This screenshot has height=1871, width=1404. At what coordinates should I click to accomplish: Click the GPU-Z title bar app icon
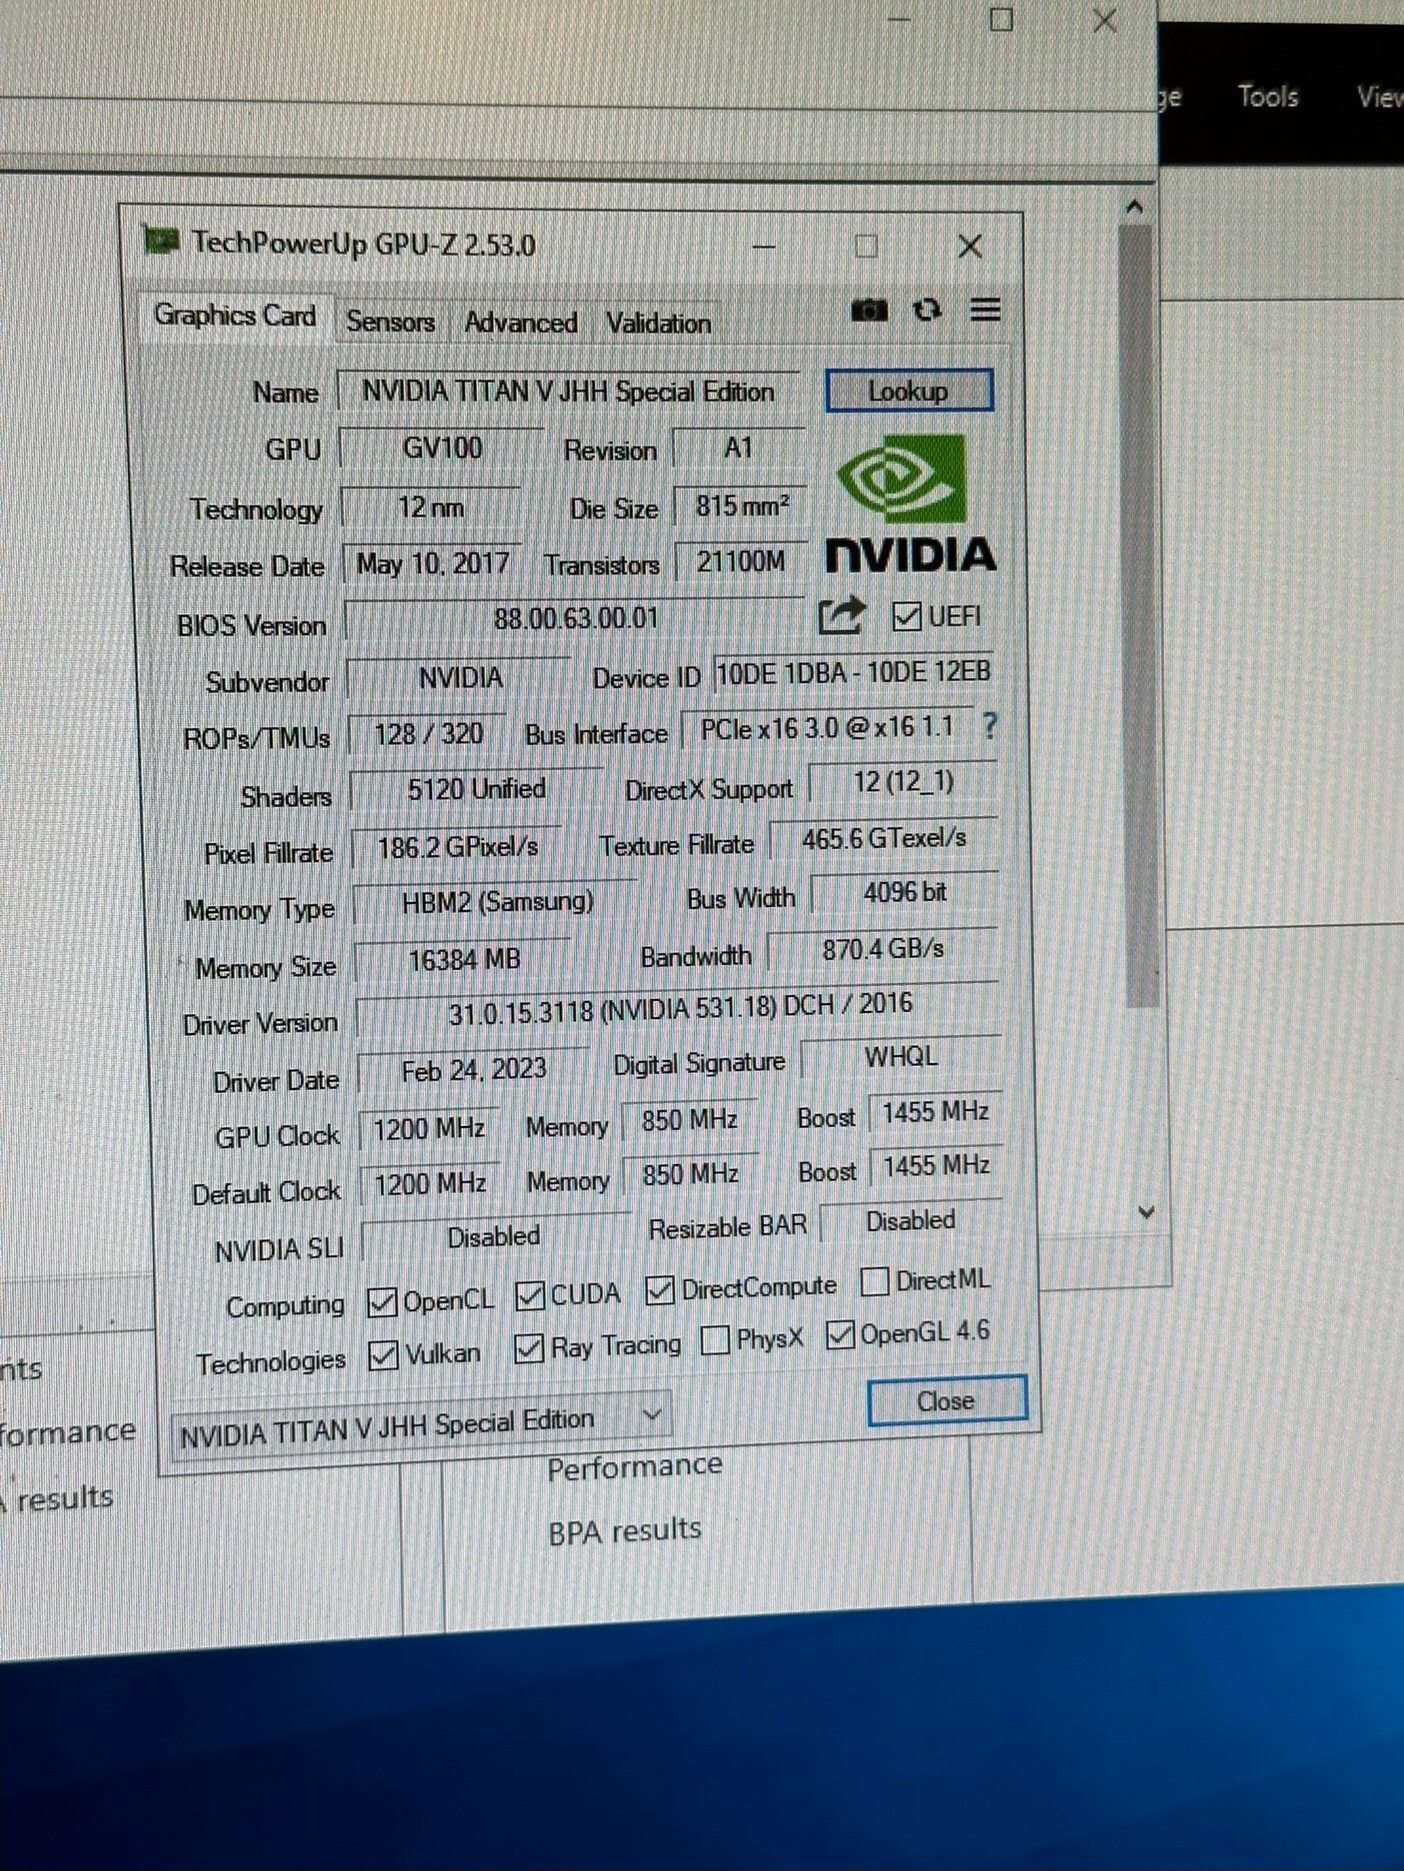tap(161, 240)
